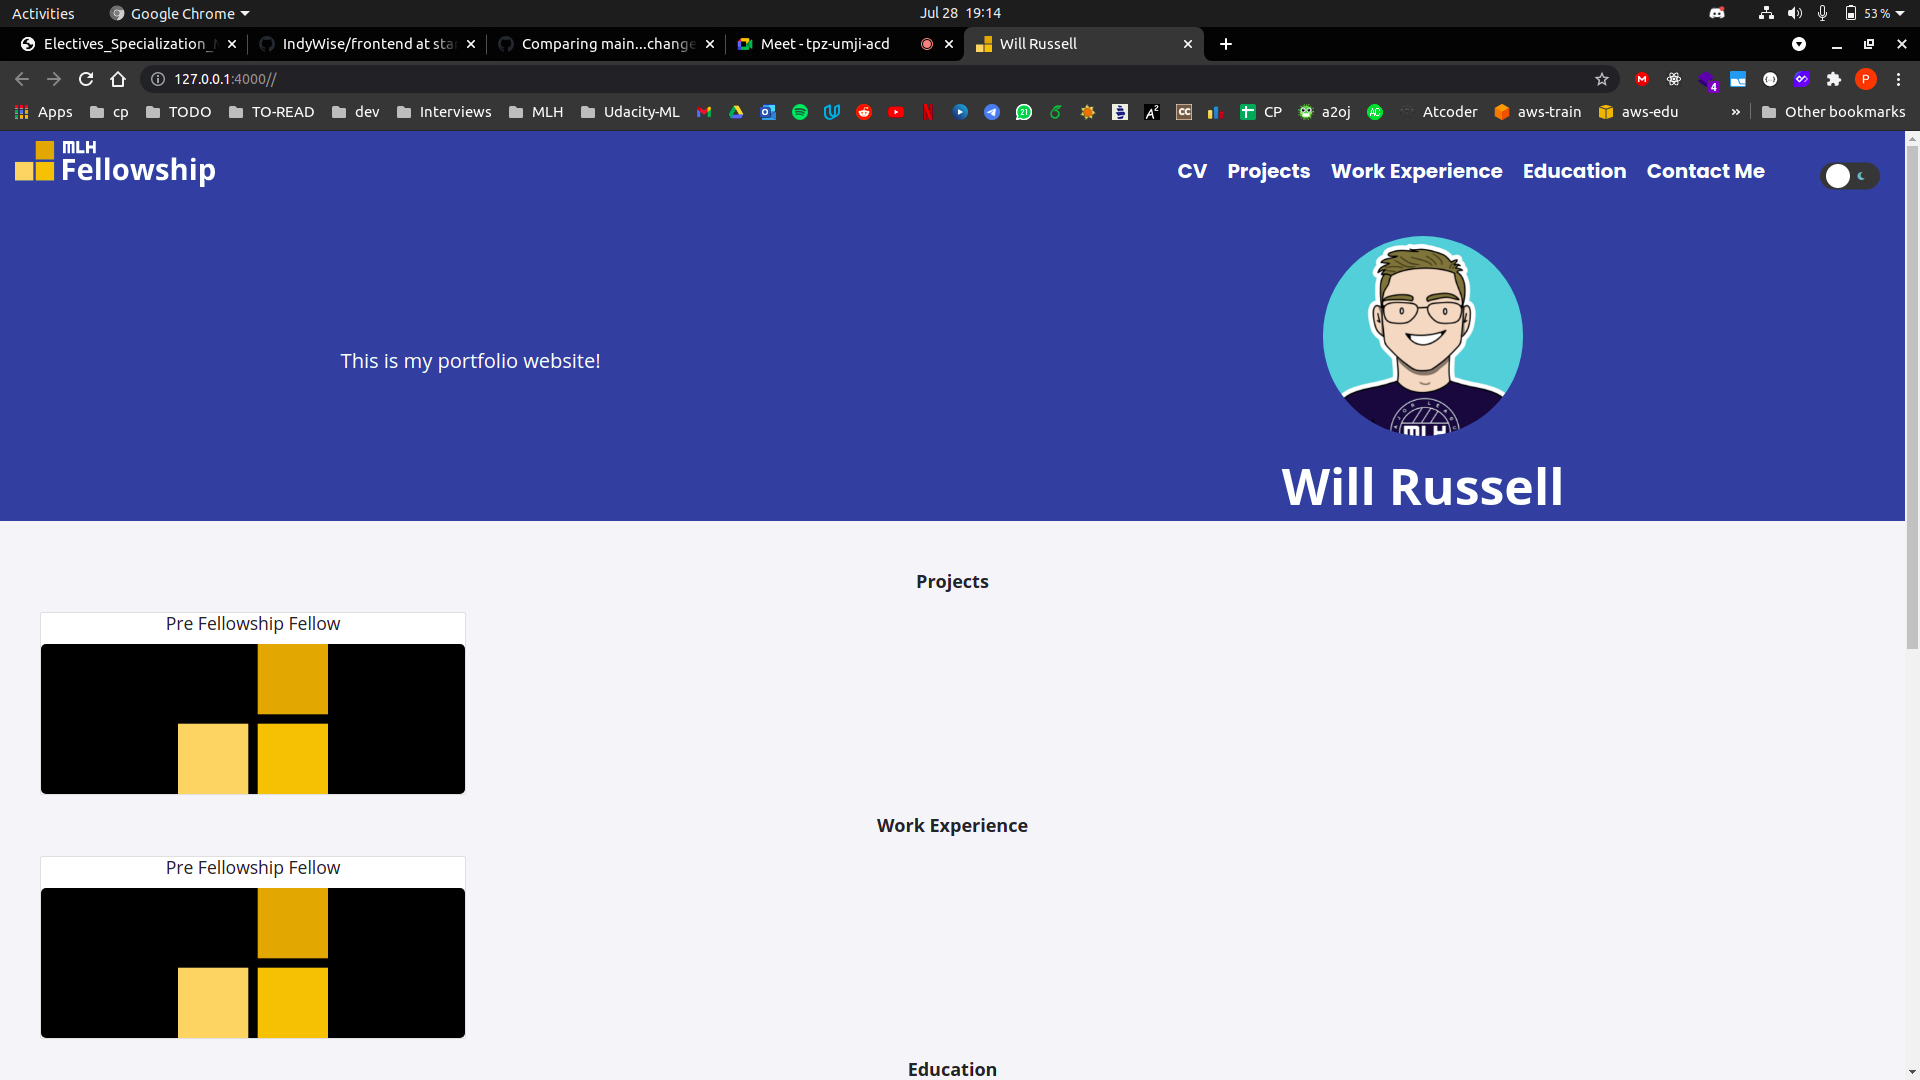
Task: Open the Extensions puzzle-piece menu
Action: [x=1834, y=79]
